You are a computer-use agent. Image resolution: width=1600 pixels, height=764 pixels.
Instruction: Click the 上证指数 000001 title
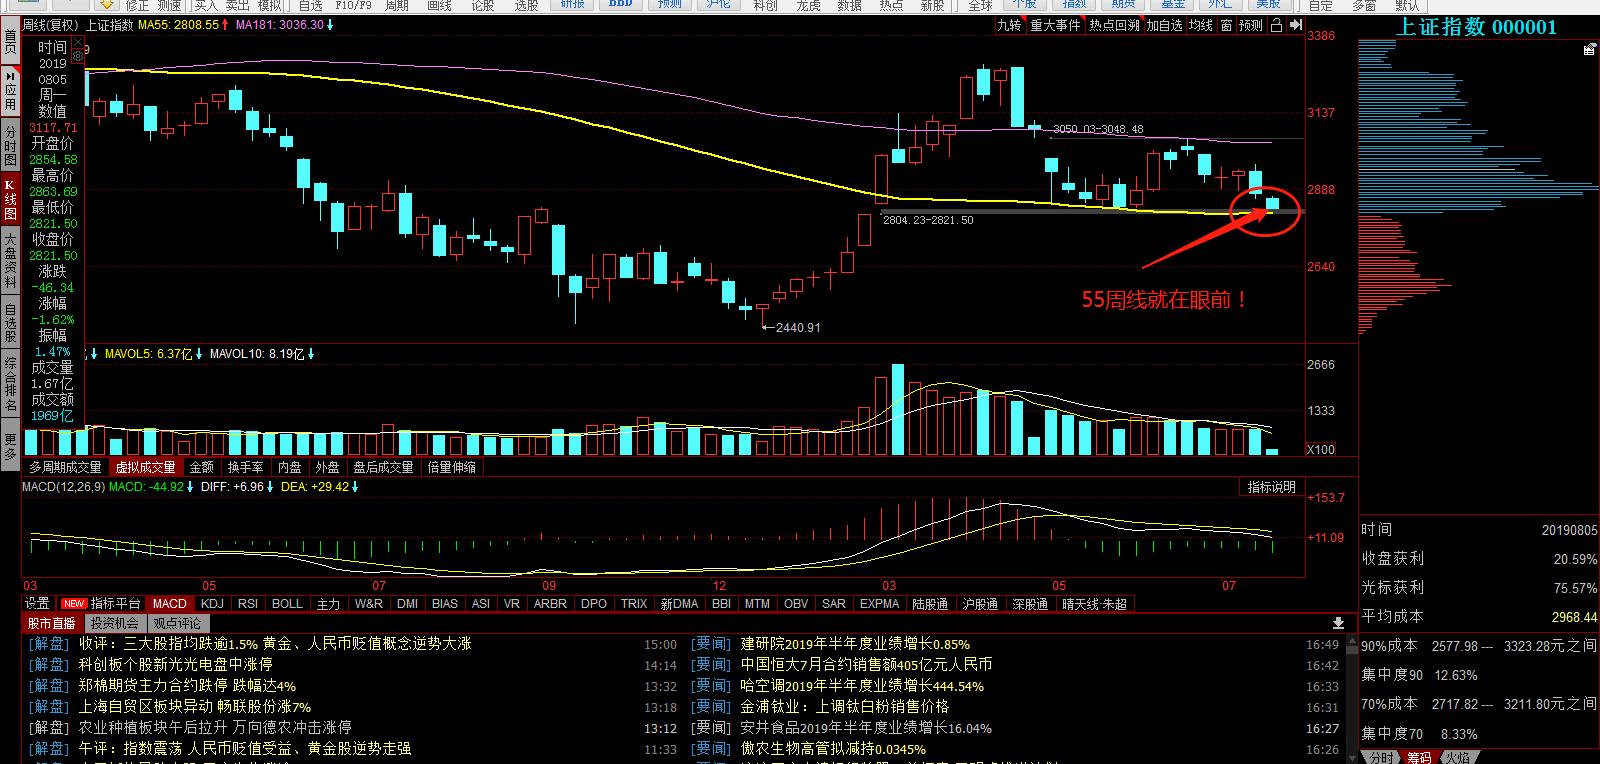pyautogui.click(x=1476, y=27)
